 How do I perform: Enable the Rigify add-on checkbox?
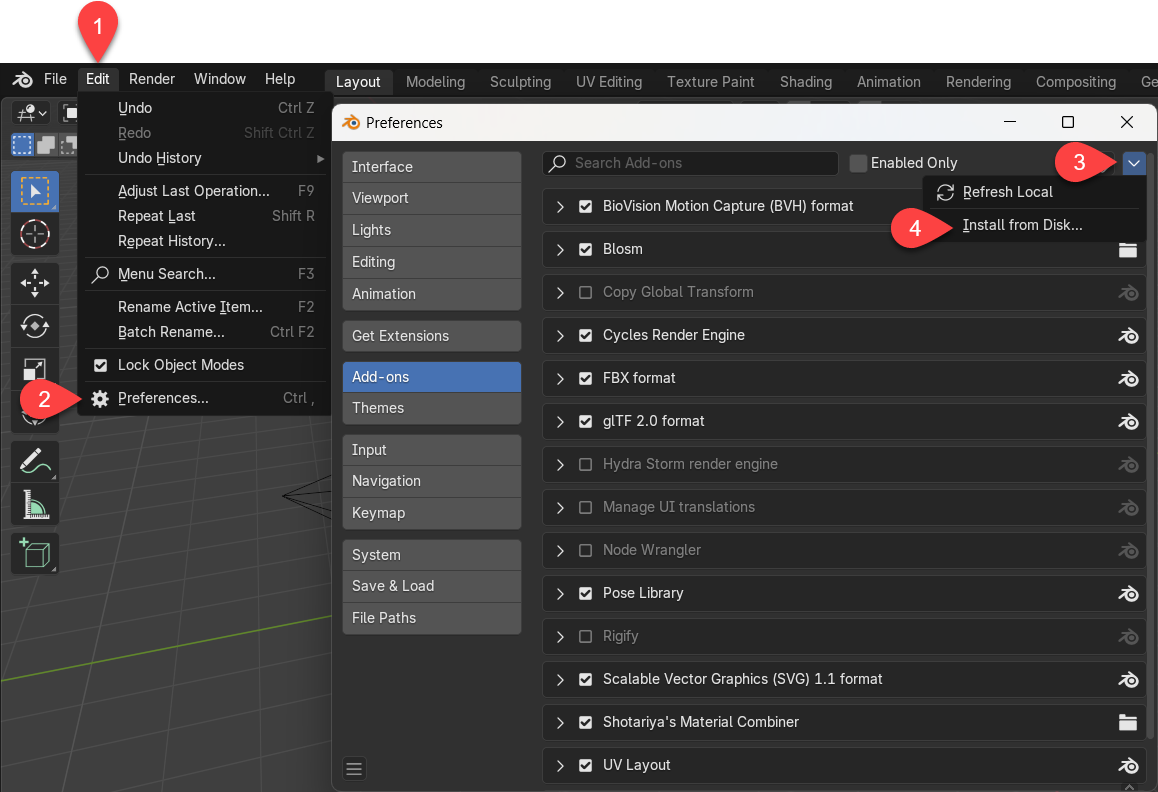[x=586, y=636]
